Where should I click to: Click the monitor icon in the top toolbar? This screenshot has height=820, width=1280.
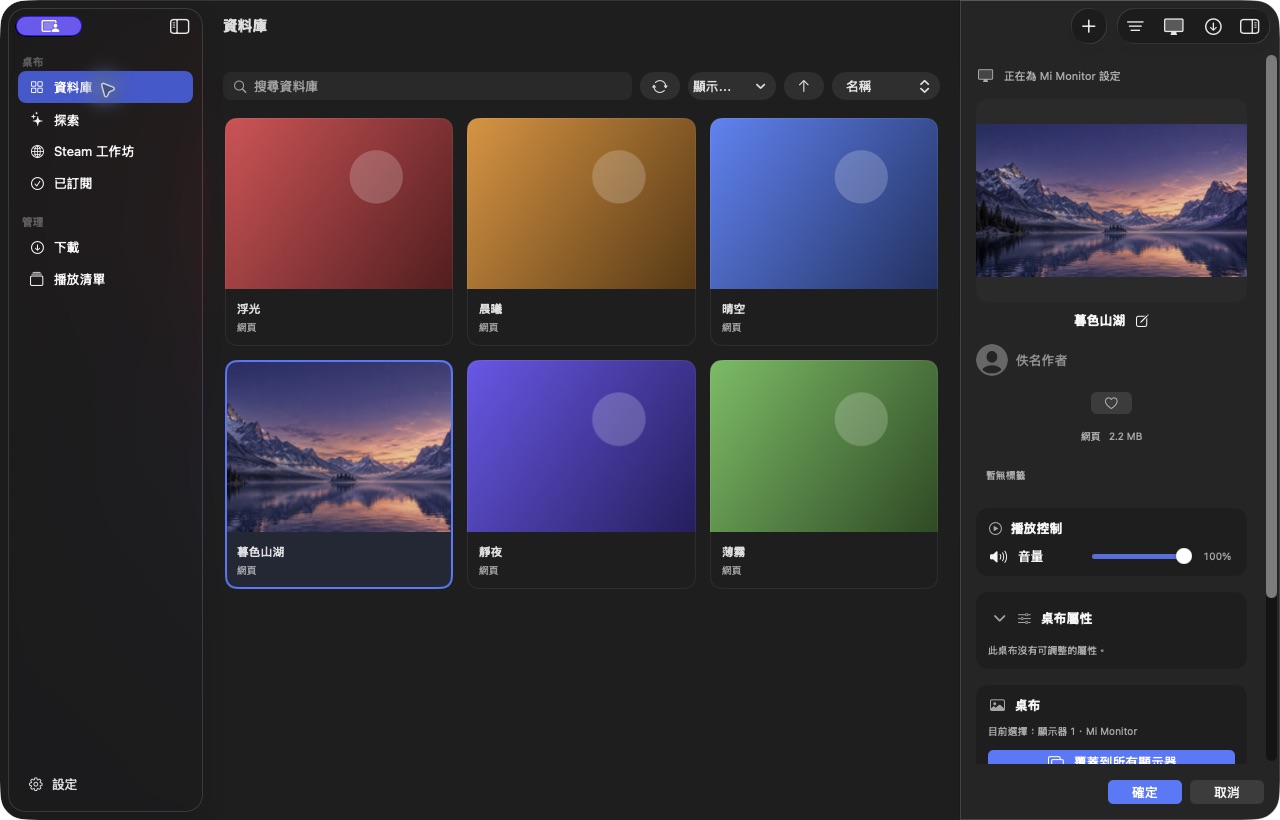pos(1174,27)
